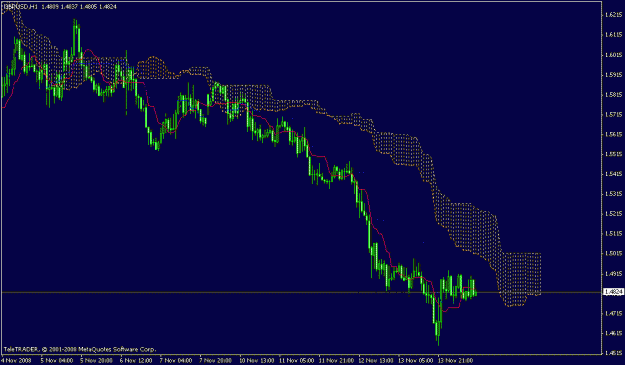Click the 1.5915 price scale label
Image resolution: width=625 pixels, height=365 pixels.
pos(613,75)
